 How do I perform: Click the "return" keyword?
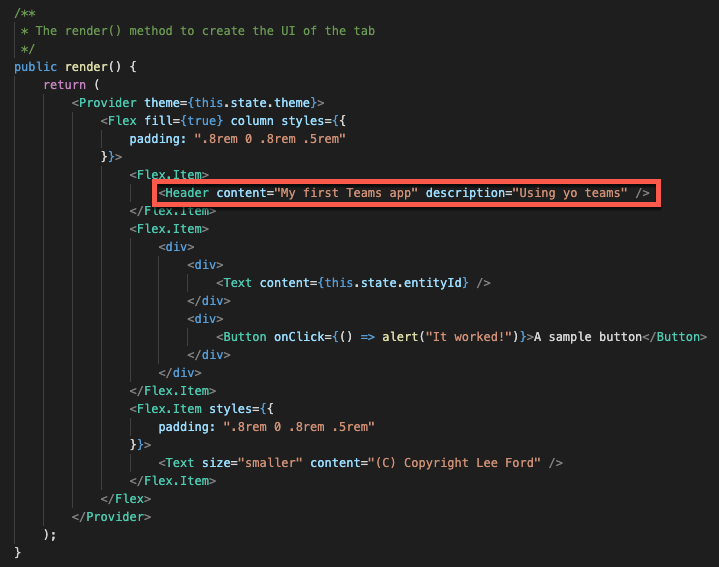point(65,85)
